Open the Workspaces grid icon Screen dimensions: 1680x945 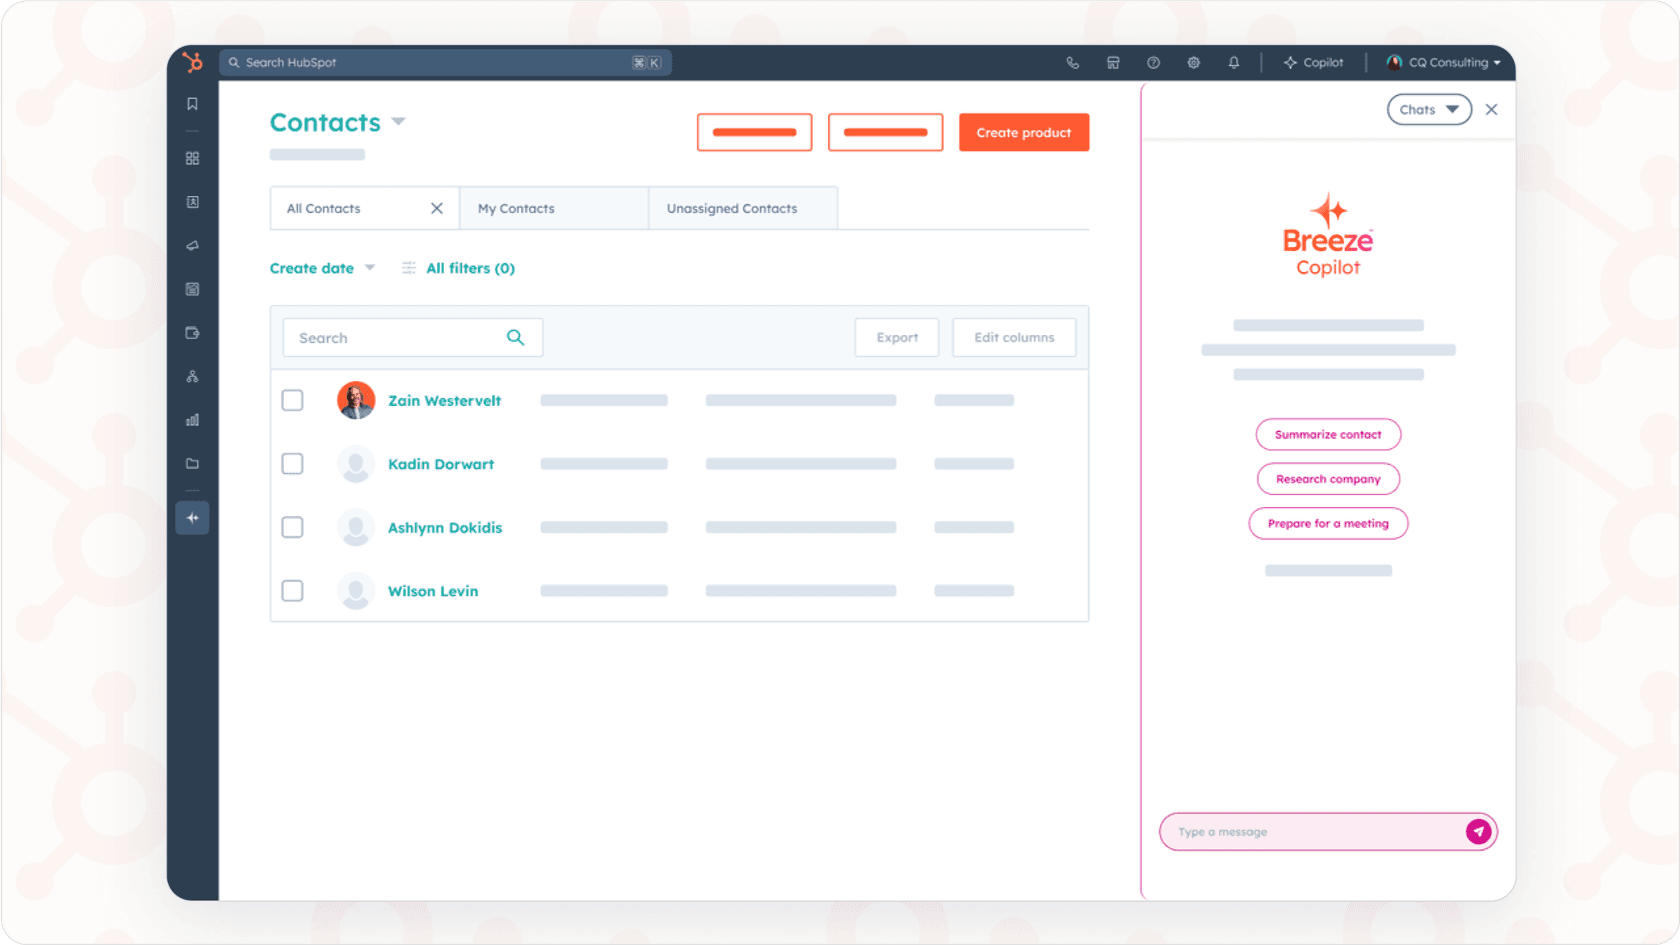tap(192, 158)
